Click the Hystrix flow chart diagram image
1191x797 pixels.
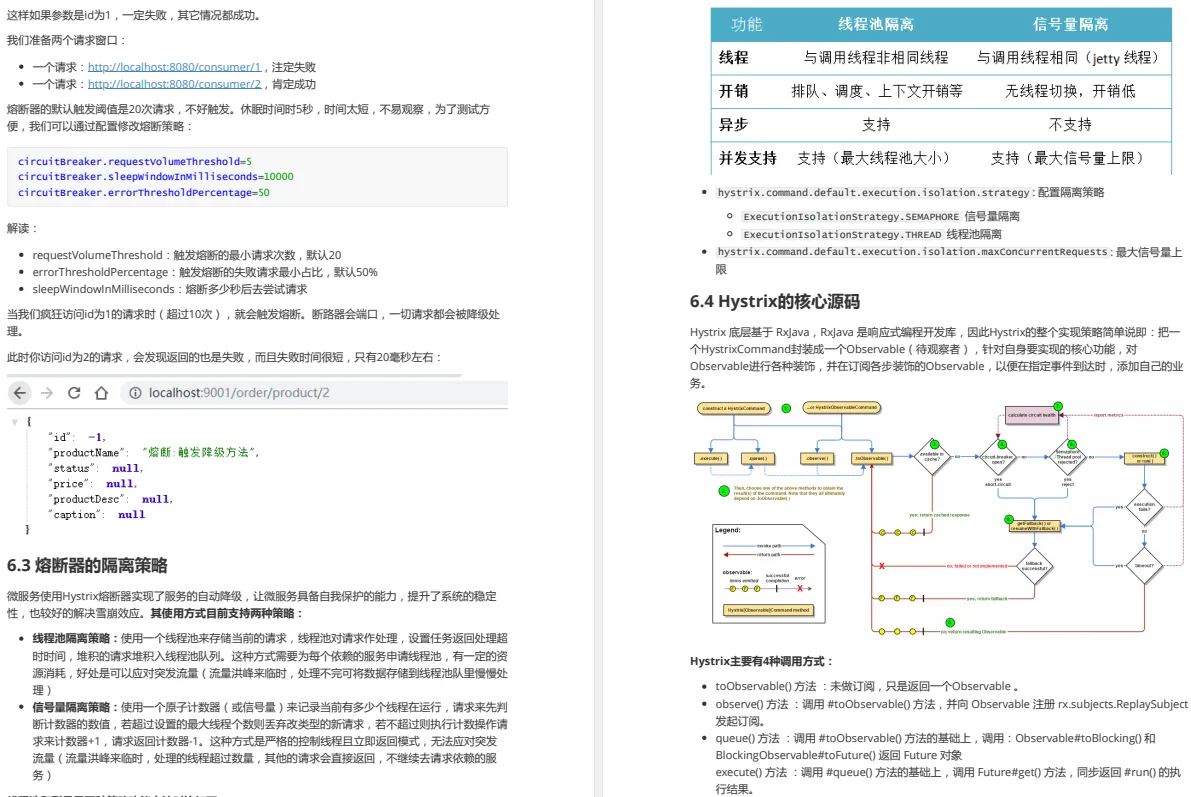pos(939,518)
